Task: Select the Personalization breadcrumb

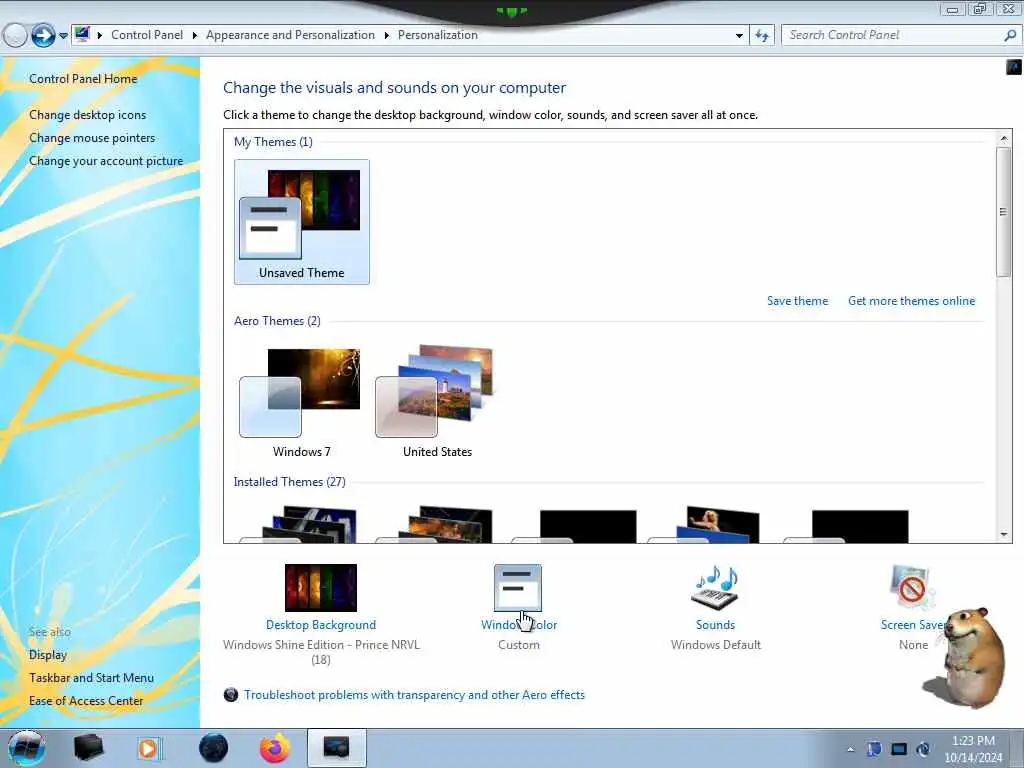Action: click(438, 35)
